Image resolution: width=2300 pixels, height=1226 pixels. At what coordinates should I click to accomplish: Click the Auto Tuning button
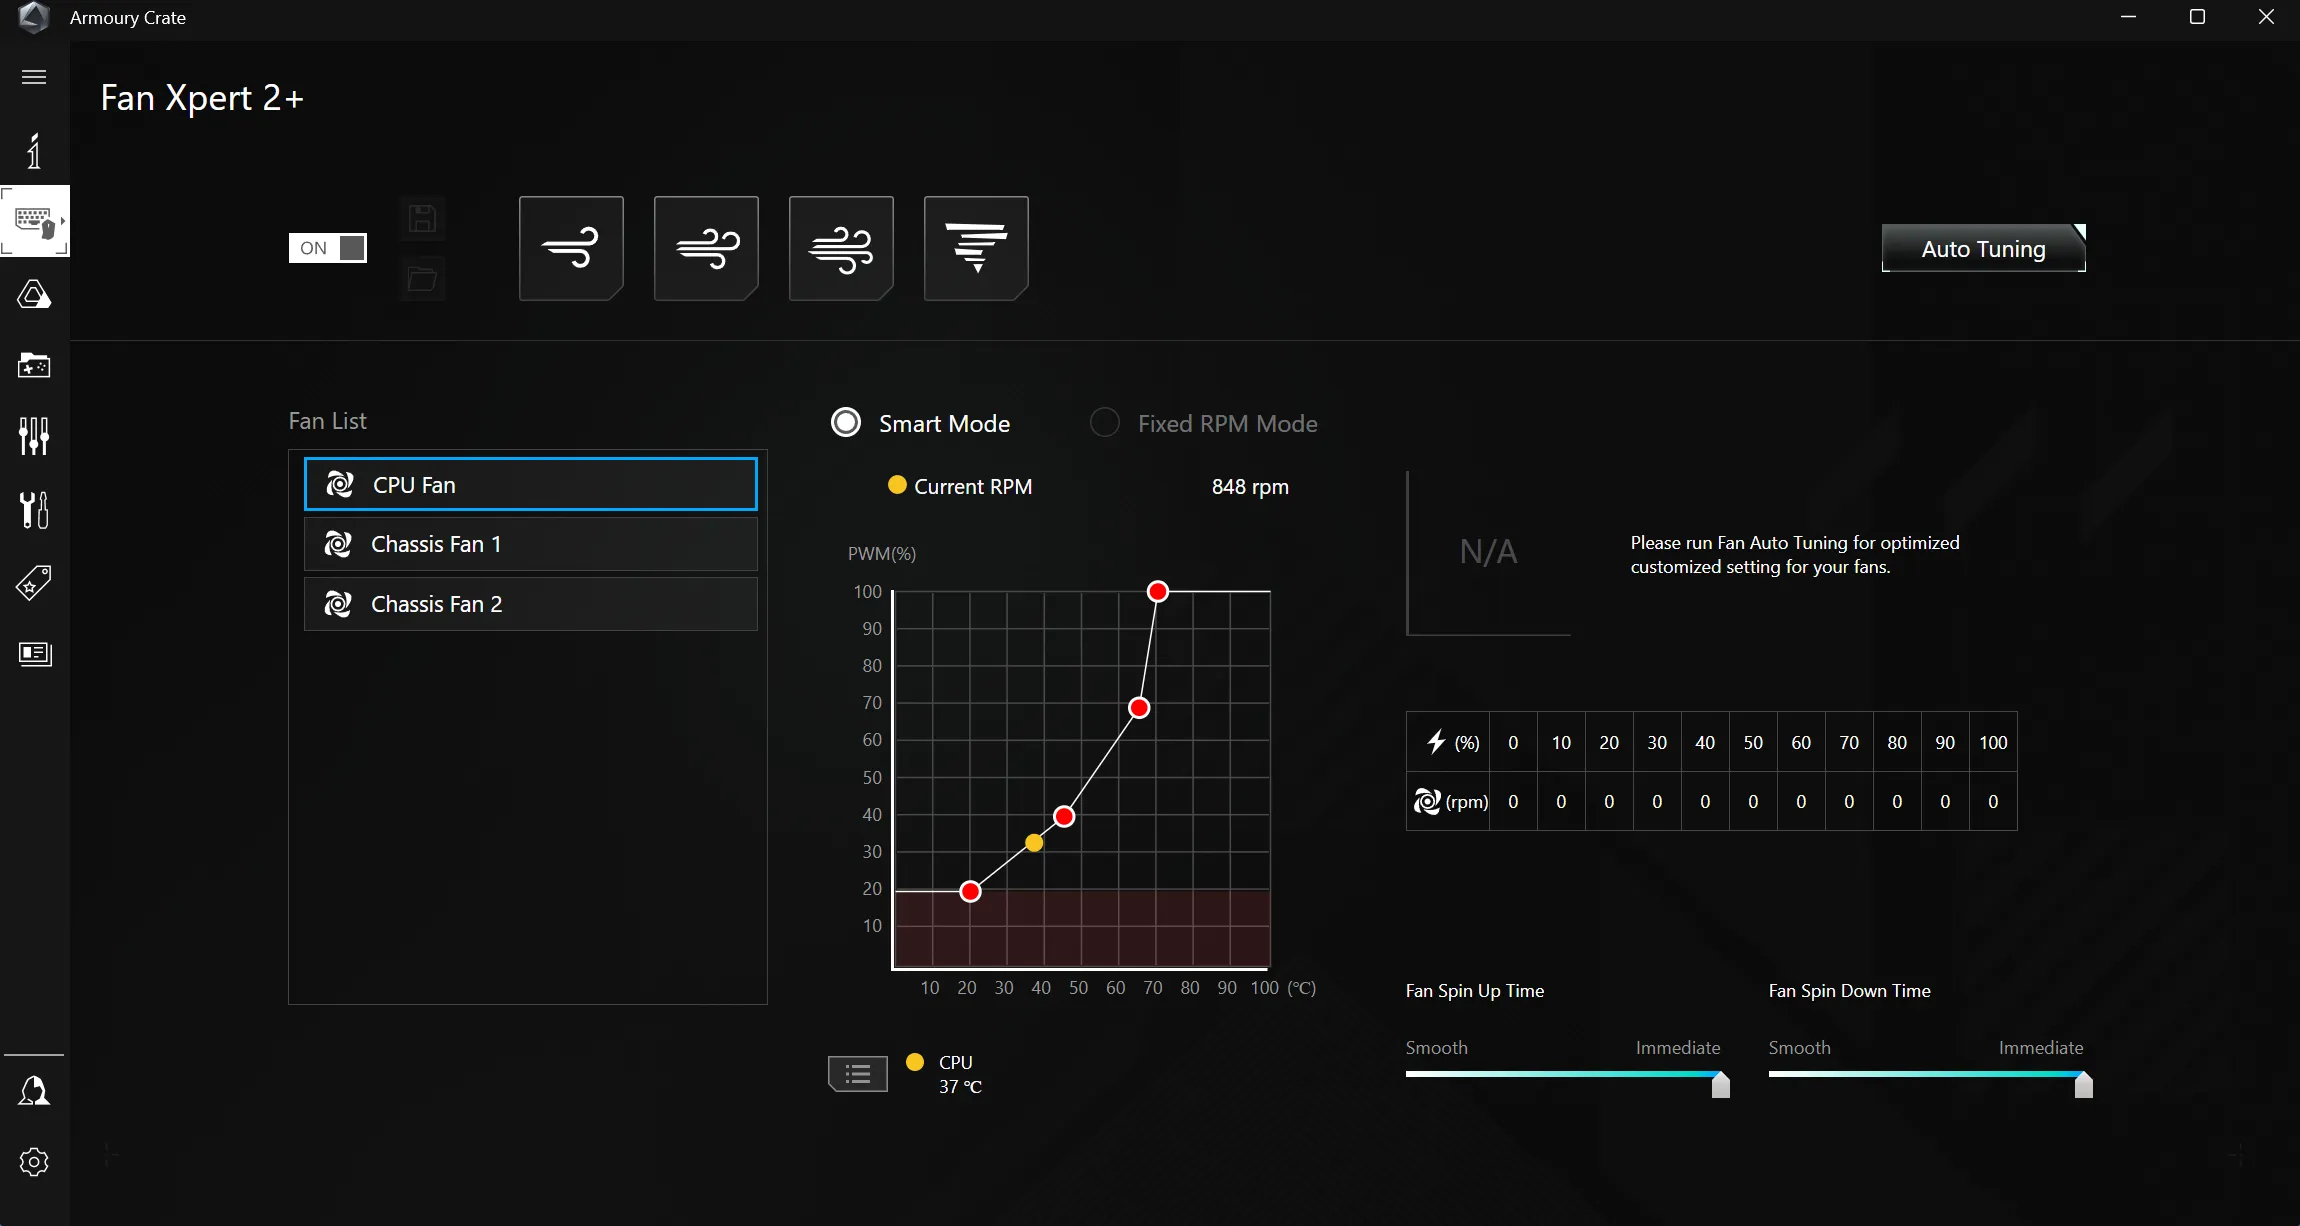point(1984,248)
